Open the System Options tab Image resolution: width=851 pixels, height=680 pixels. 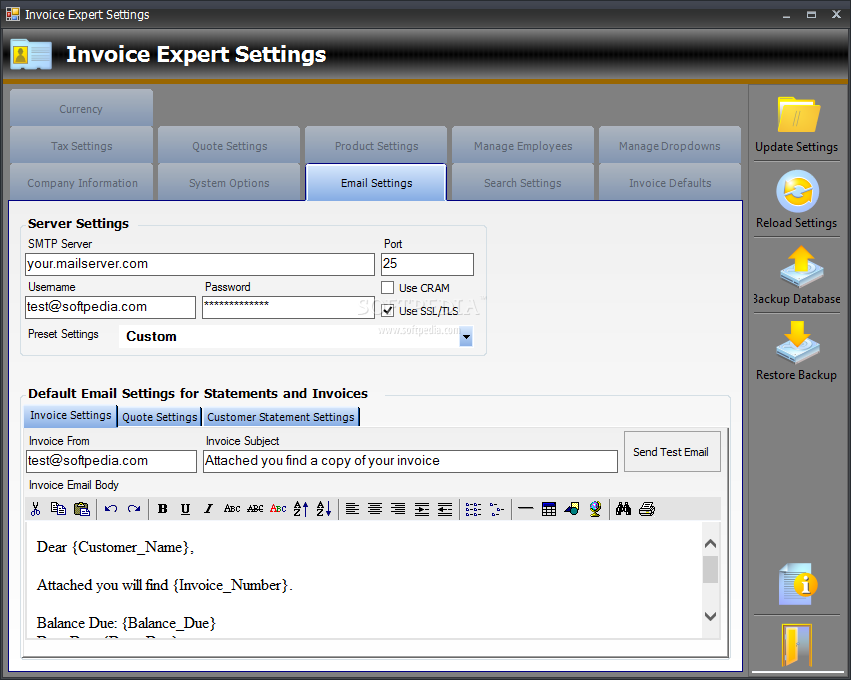click(x=229, y=183)
